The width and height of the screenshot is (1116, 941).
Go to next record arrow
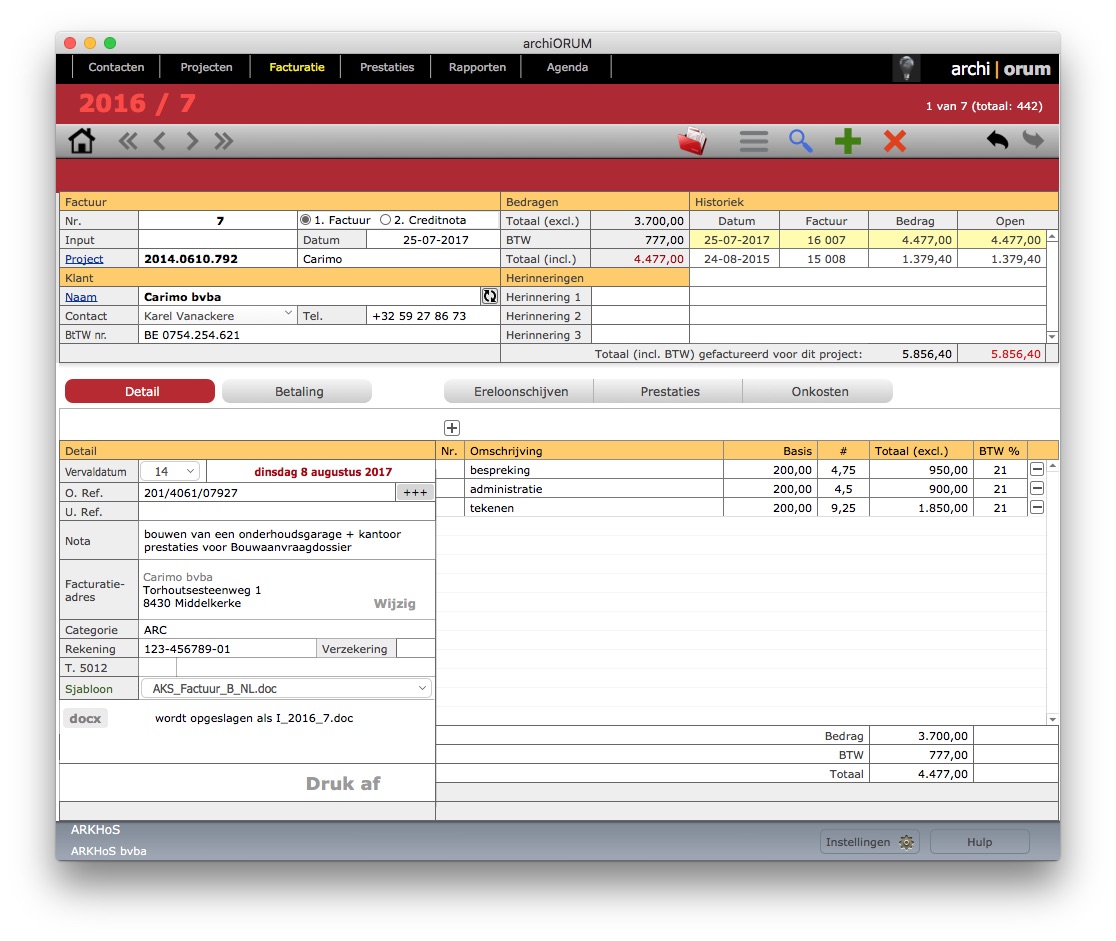(191, 141)
